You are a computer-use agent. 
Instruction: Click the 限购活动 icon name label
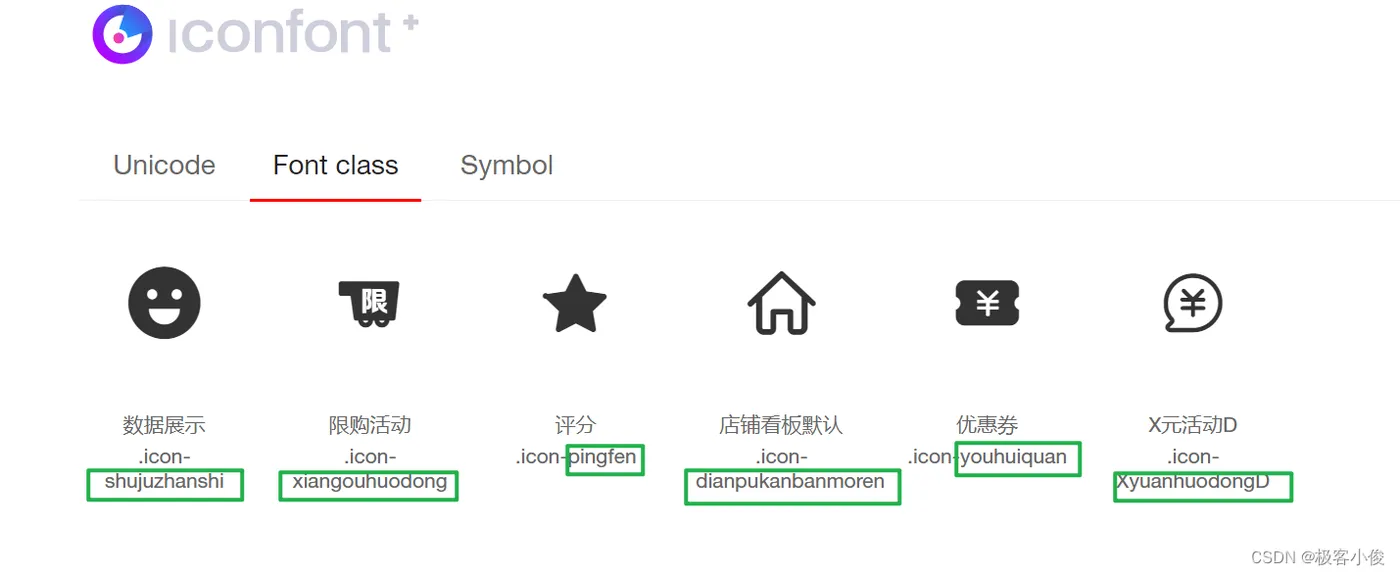click(x=369, y=425)
